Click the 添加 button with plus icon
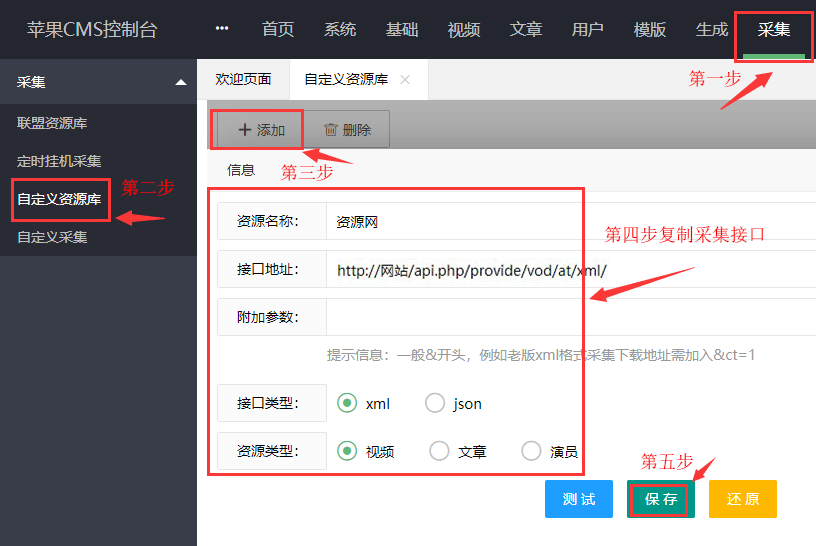 click(x=261, y=130)
